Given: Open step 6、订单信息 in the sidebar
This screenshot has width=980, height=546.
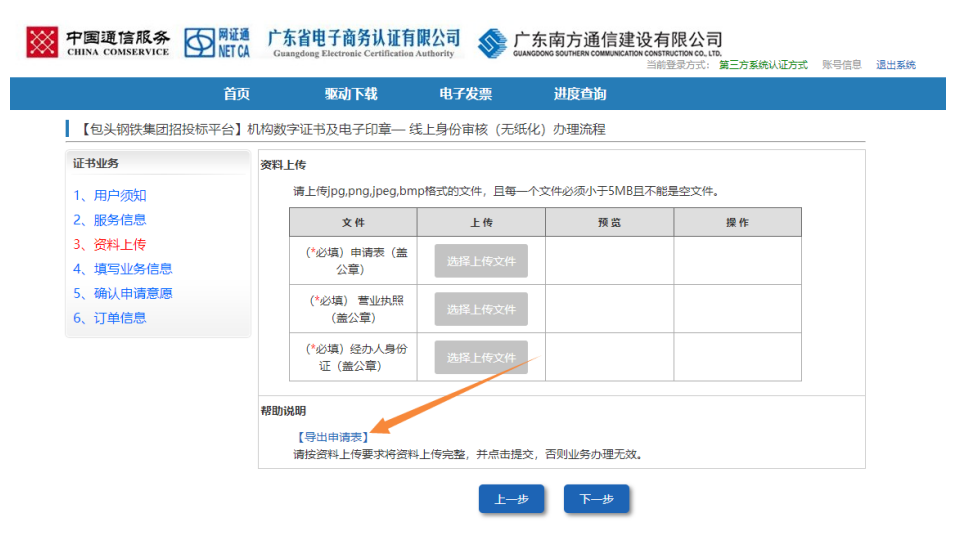Looking at the screenshot, I should [x=110, y=318].
